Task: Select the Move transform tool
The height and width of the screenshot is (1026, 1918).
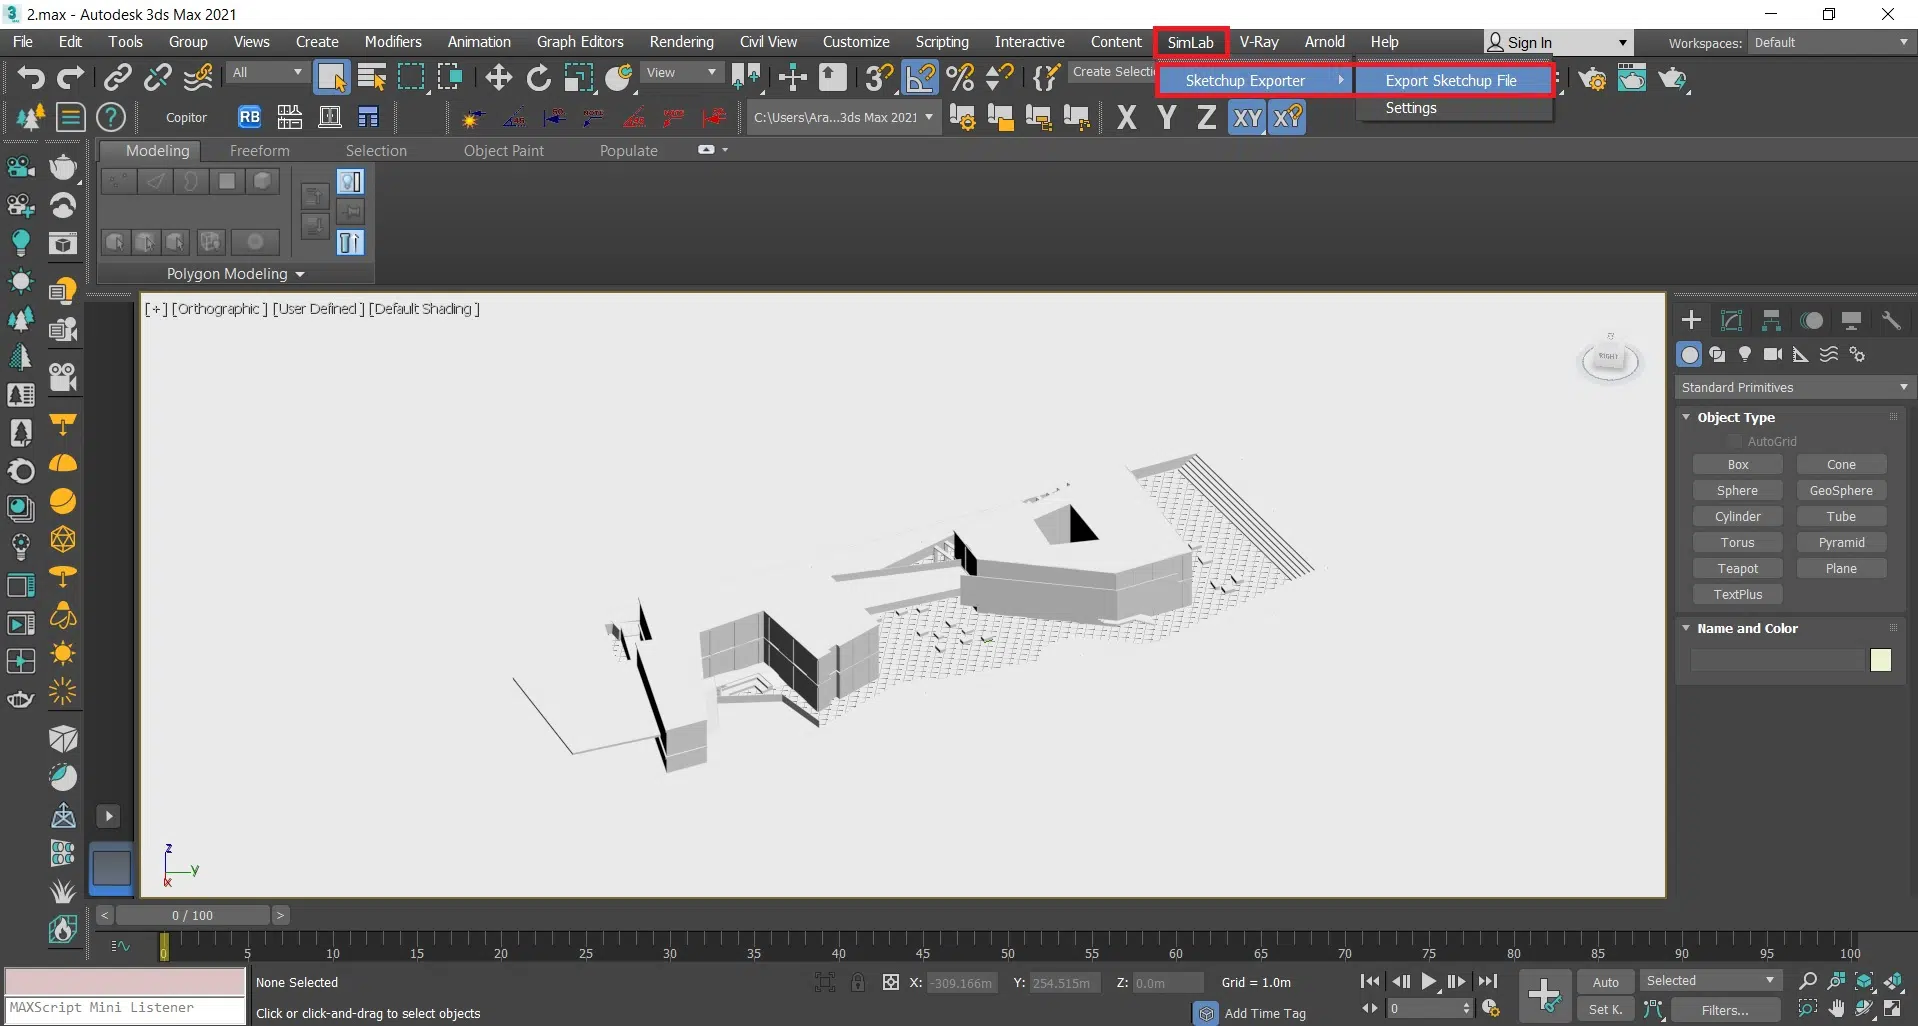Action: coord(498,77)
